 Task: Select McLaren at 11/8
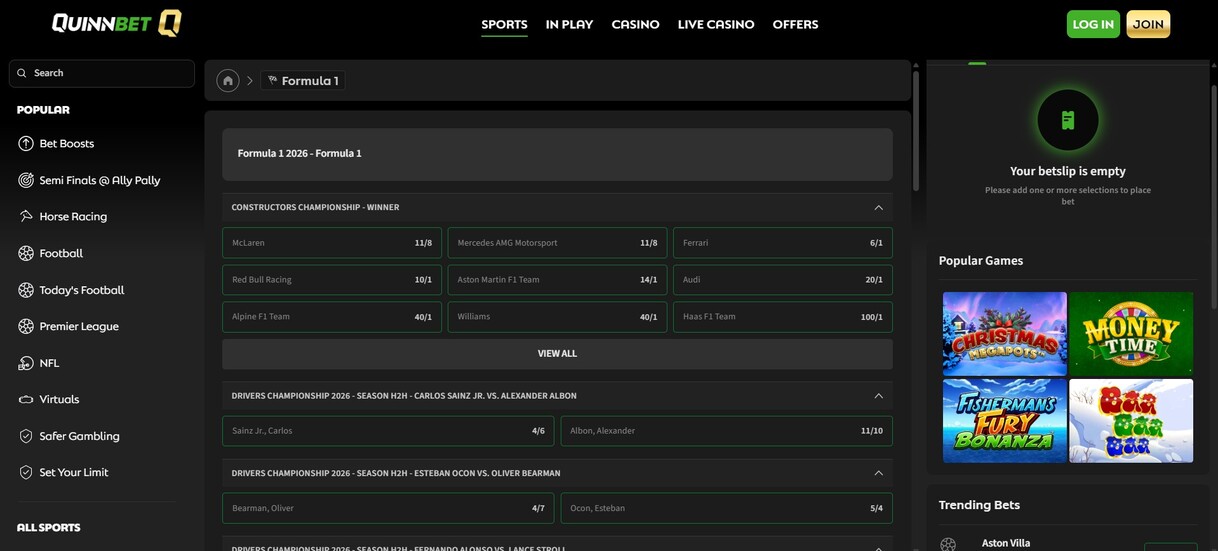(332, 243)
